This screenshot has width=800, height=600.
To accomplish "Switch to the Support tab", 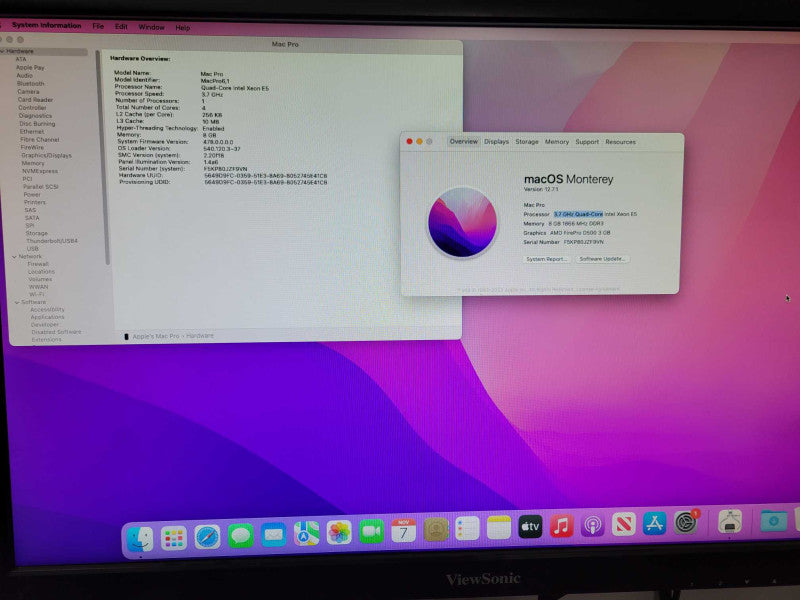I will click(587, 142).
